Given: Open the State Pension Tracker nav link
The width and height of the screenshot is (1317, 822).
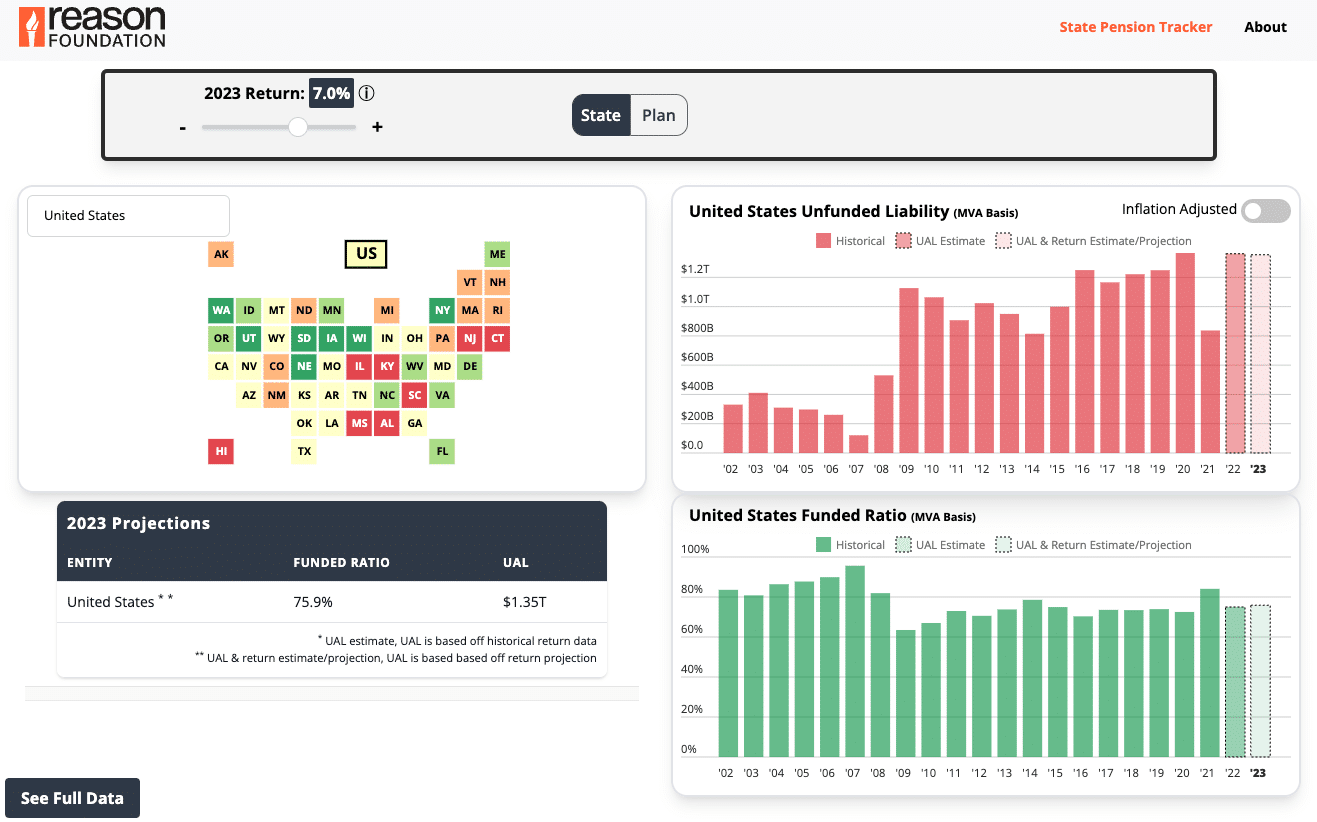Looking at the screenshot, I should click(1136, 27).
